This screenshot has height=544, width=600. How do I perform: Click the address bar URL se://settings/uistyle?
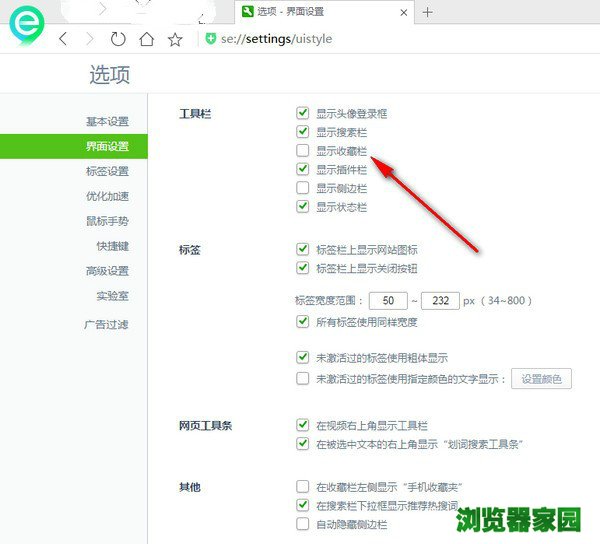point(276,39)
